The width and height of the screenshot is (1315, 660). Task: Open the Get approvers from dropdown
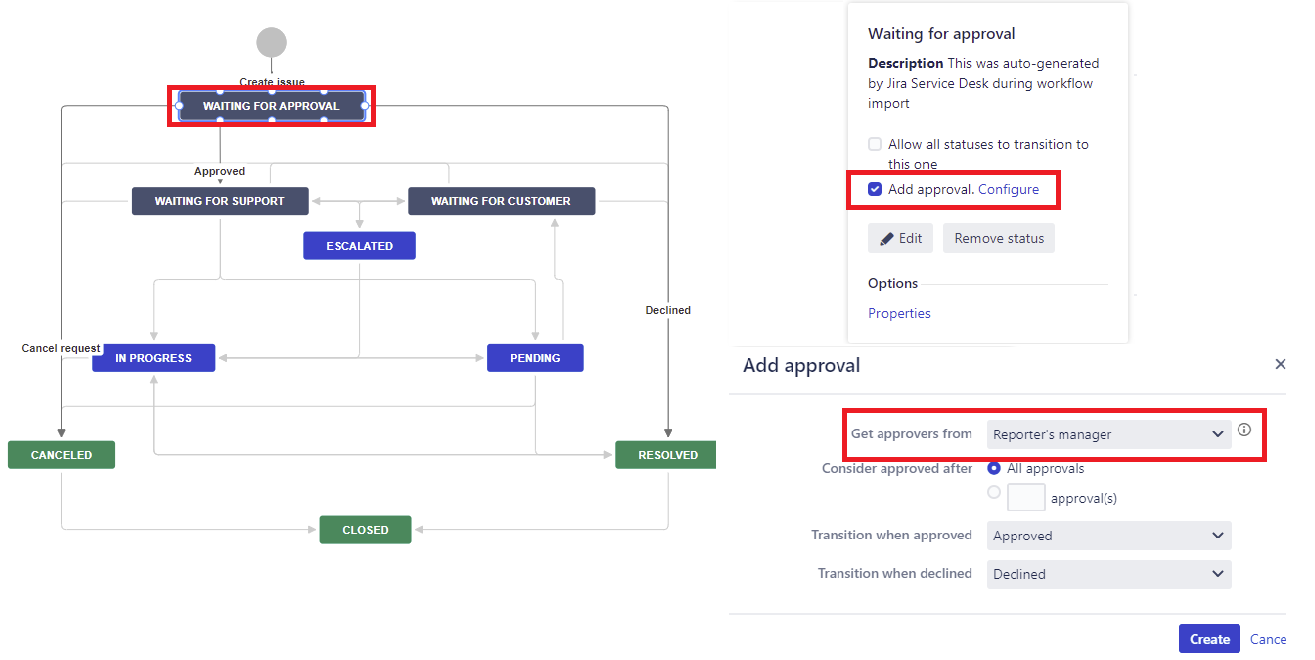tap(1108, 434)
